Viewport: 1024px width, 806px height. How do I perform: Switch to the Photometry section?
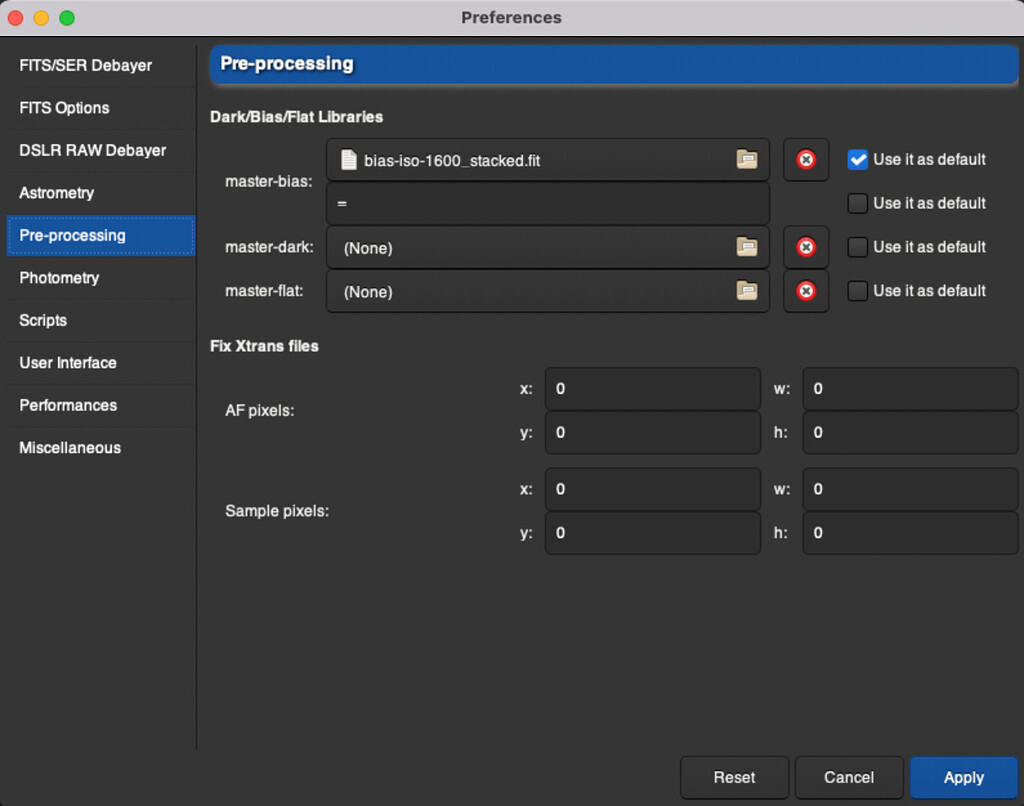point(59,278)
